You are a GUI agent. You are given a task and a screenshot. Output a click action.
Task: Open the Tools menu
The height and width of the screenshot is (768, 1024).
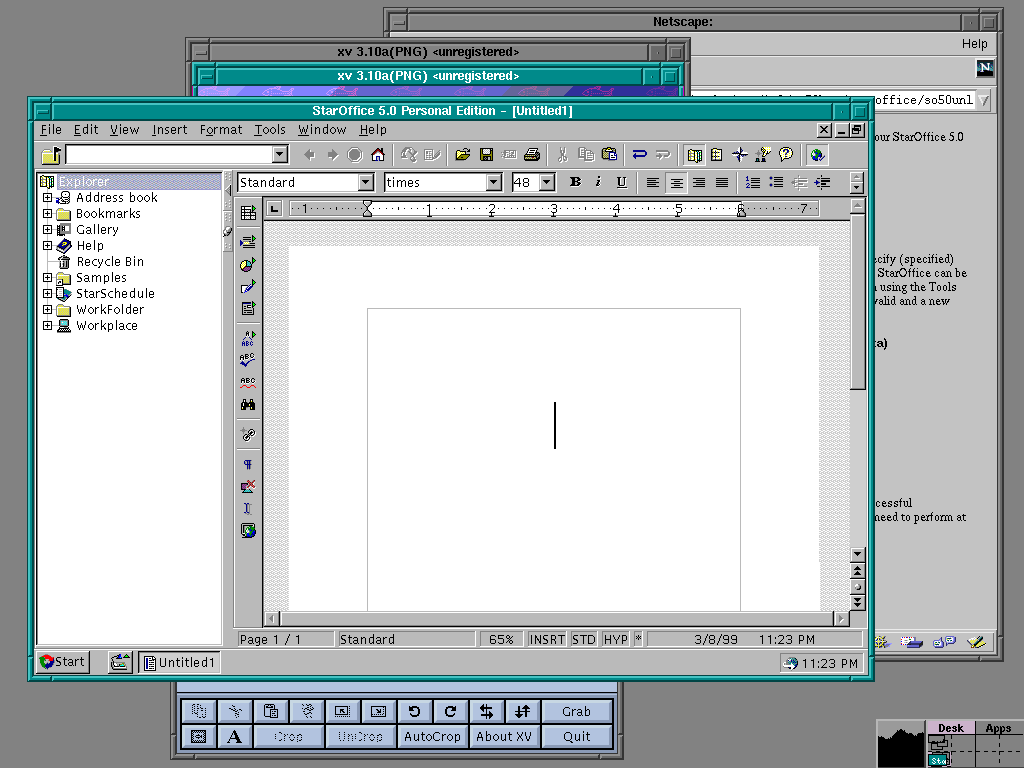[x=269, y=130]
